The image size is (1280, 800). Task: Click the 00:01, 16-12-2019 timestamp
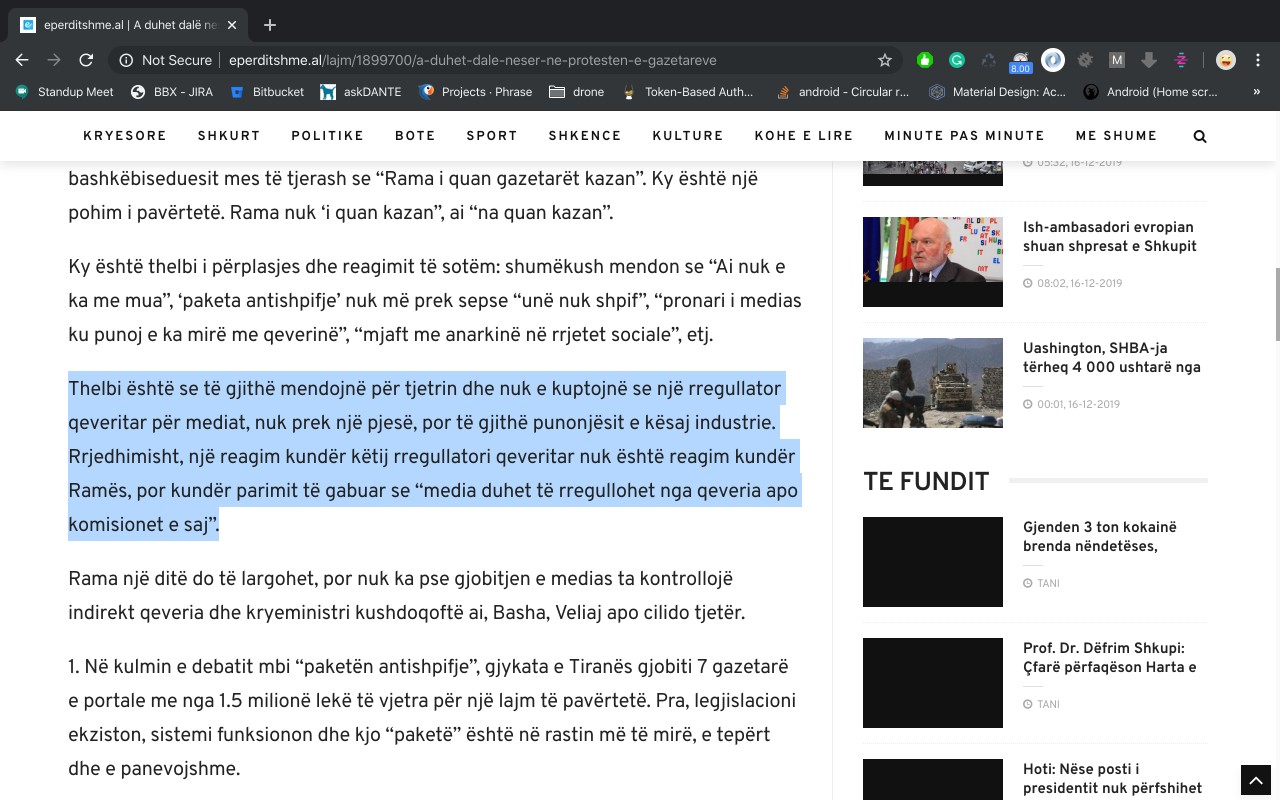tap(1079, 404)
